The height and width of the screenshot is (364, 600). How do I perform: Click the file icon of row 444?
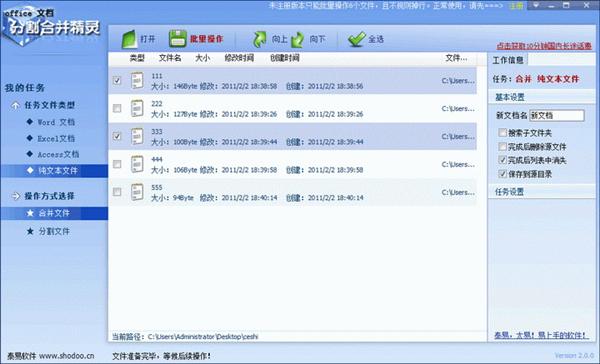[137, 164]
